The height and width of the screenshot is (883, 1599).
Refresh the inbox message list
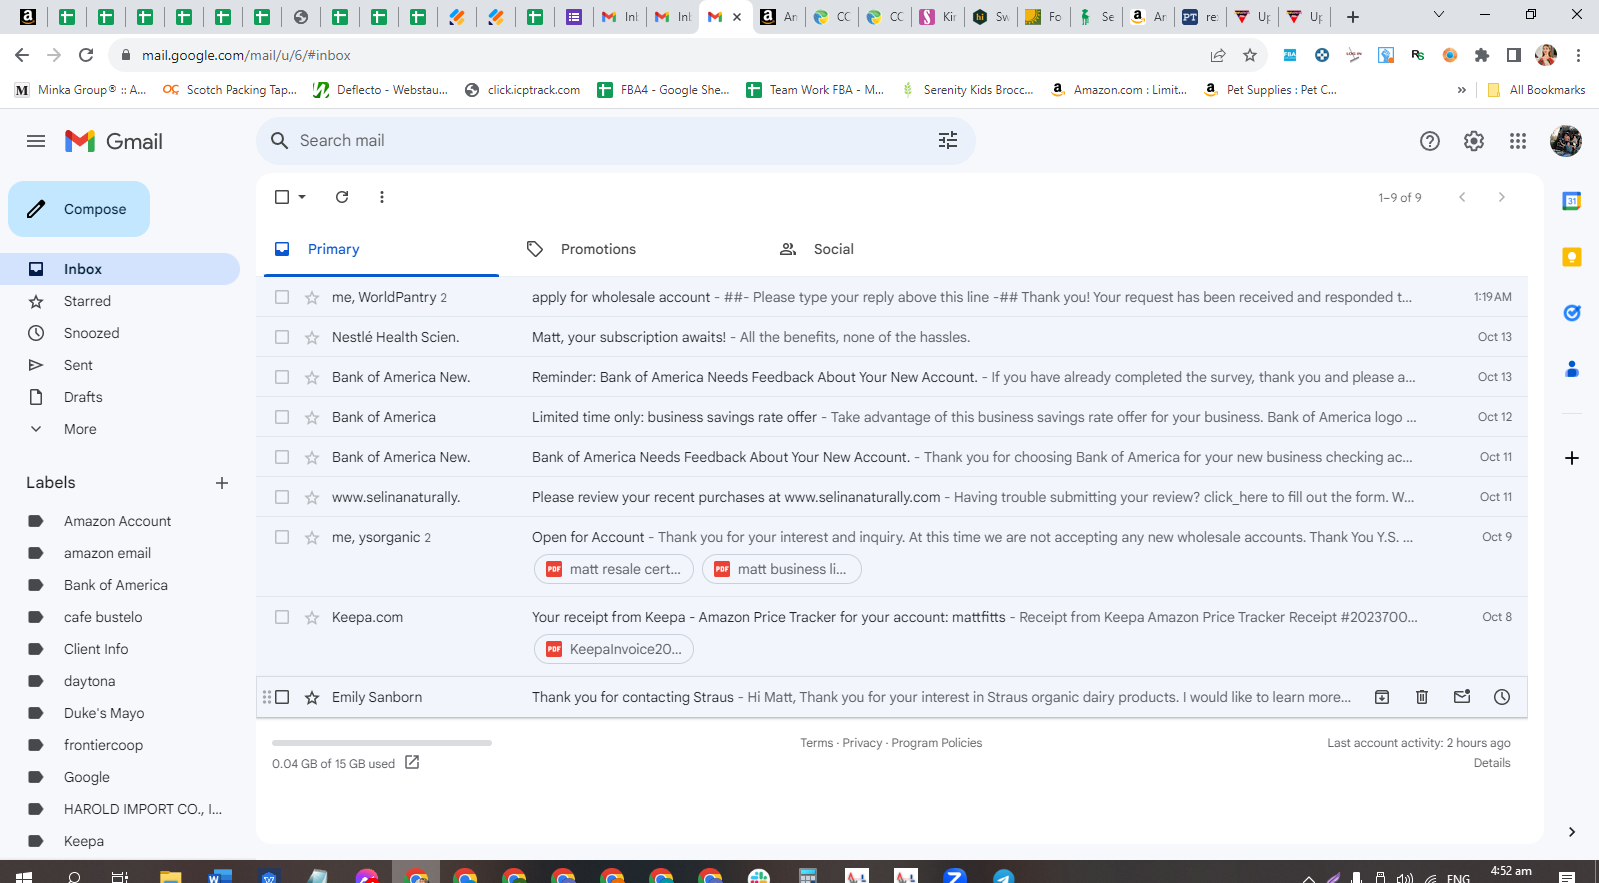342,197
